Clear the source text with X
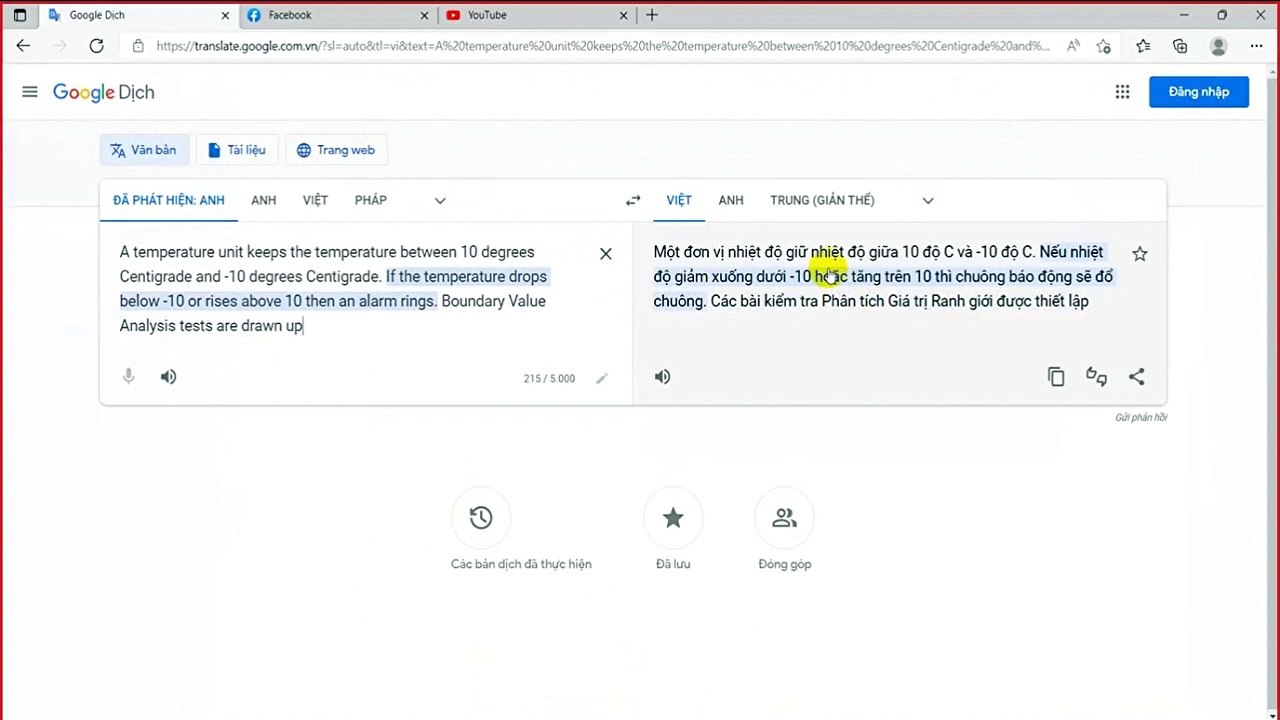The width and height of the screenshot is (1280, 720). (x=605, y=254)
